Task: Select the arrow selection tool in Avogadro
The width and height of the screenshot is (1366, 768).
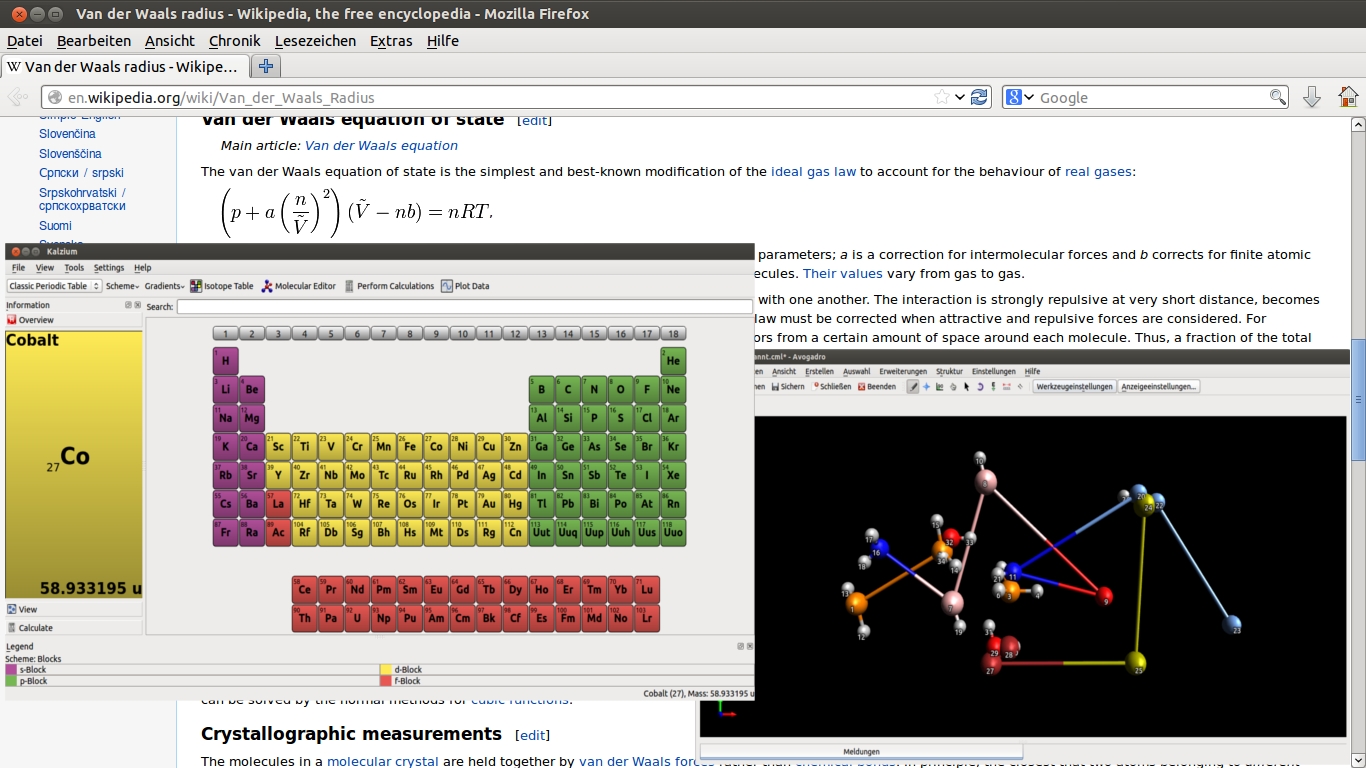Action: [x=967, y=387]
